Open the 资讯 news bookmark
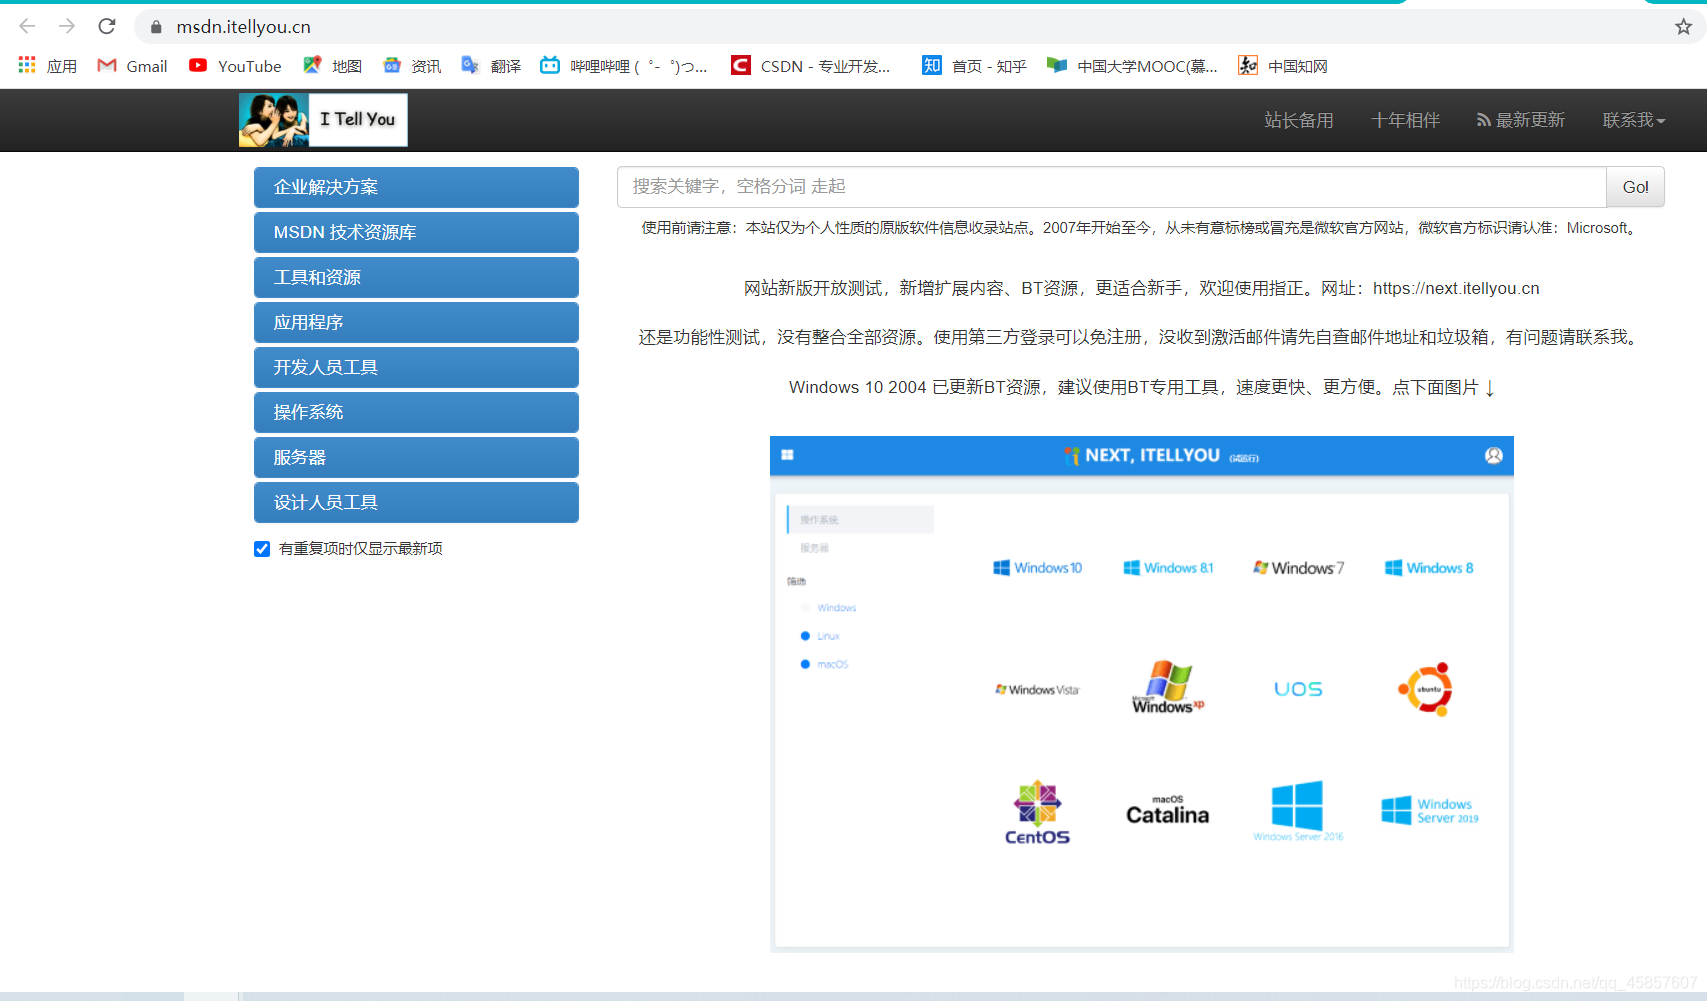The image size is (1707, 1001). point(412,66)
